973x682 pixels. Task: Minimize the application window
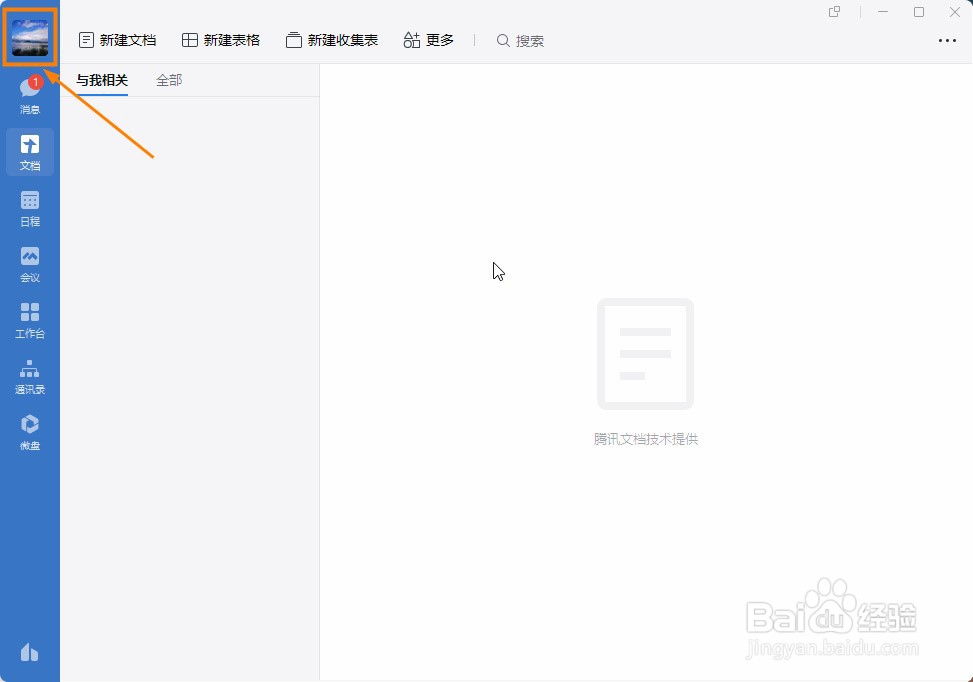tap(882, 12)
